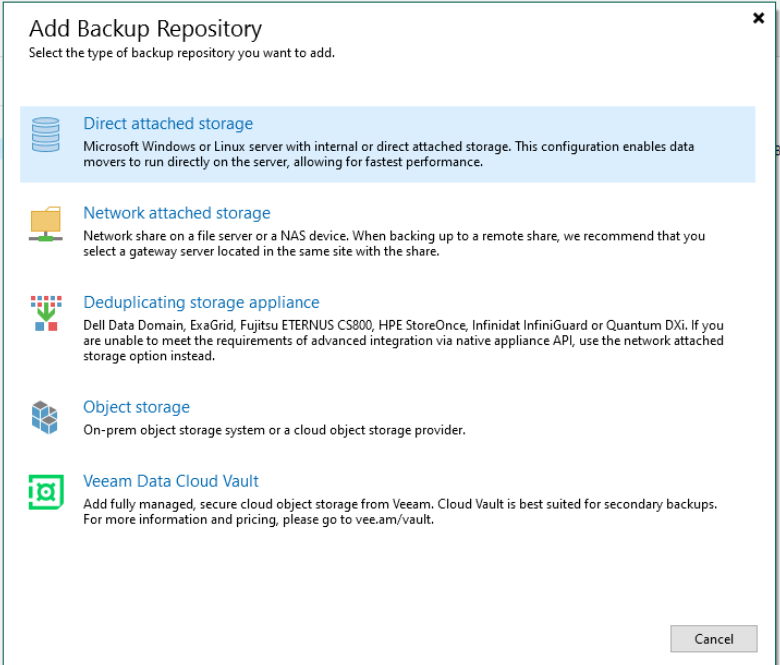Select the Direct attached storage link
The width and height of the screenshot is (780, 665).
tap(168, 123)
